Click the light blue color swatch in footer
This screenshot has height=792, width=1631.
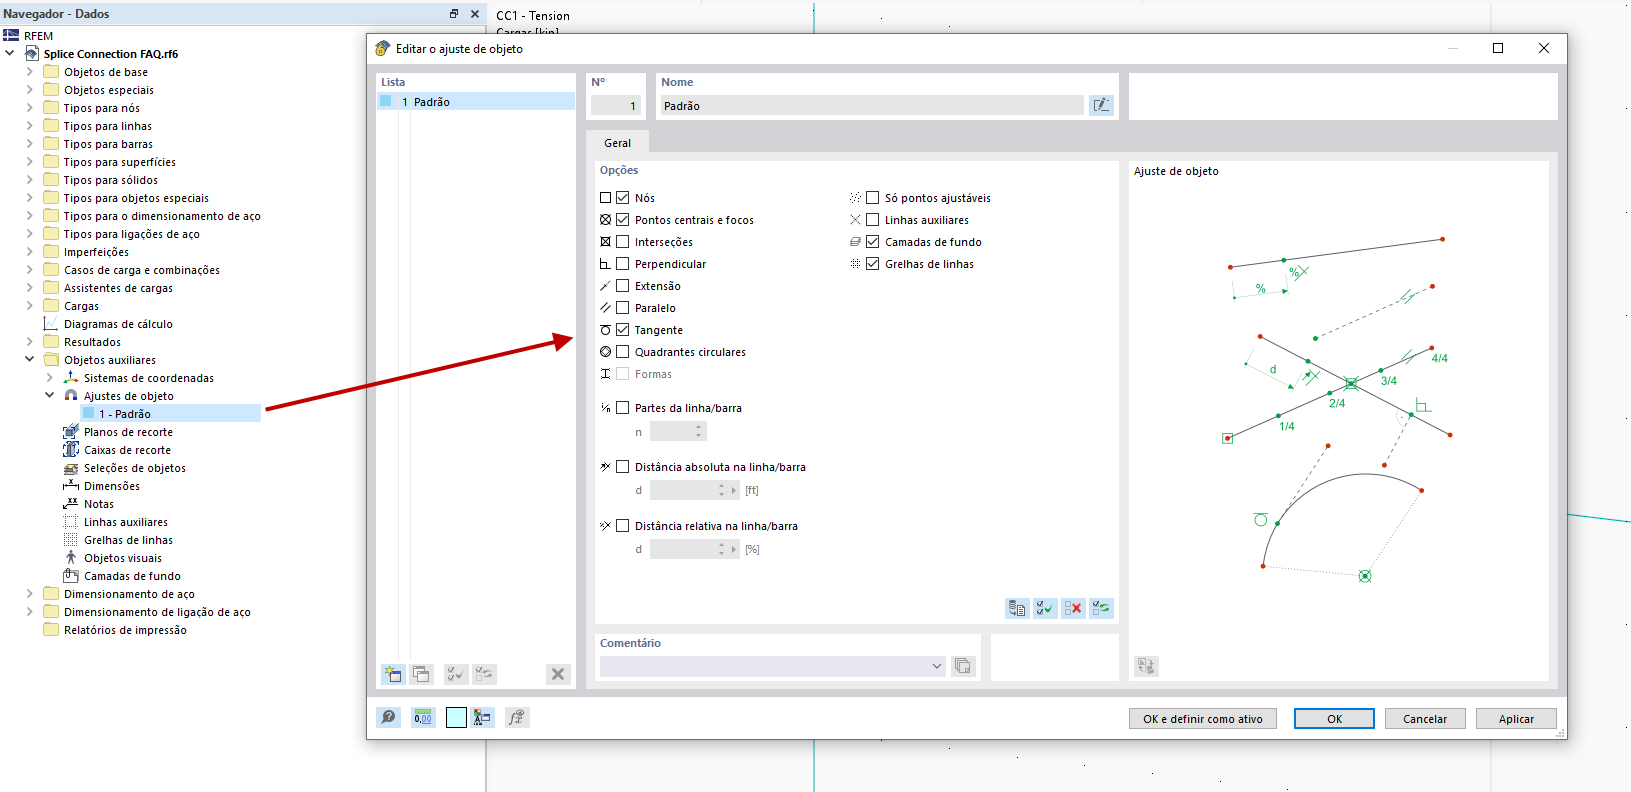point(456,717)
